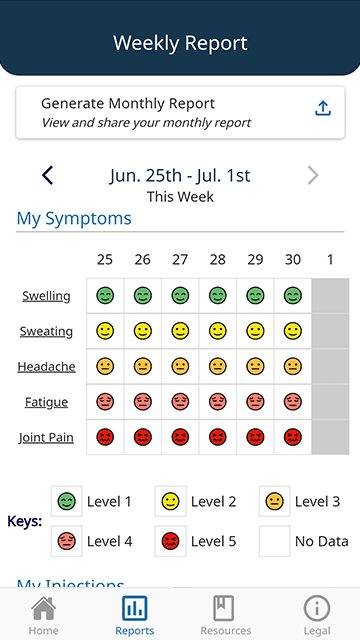Select the Reports chart icon

point(134,608)
